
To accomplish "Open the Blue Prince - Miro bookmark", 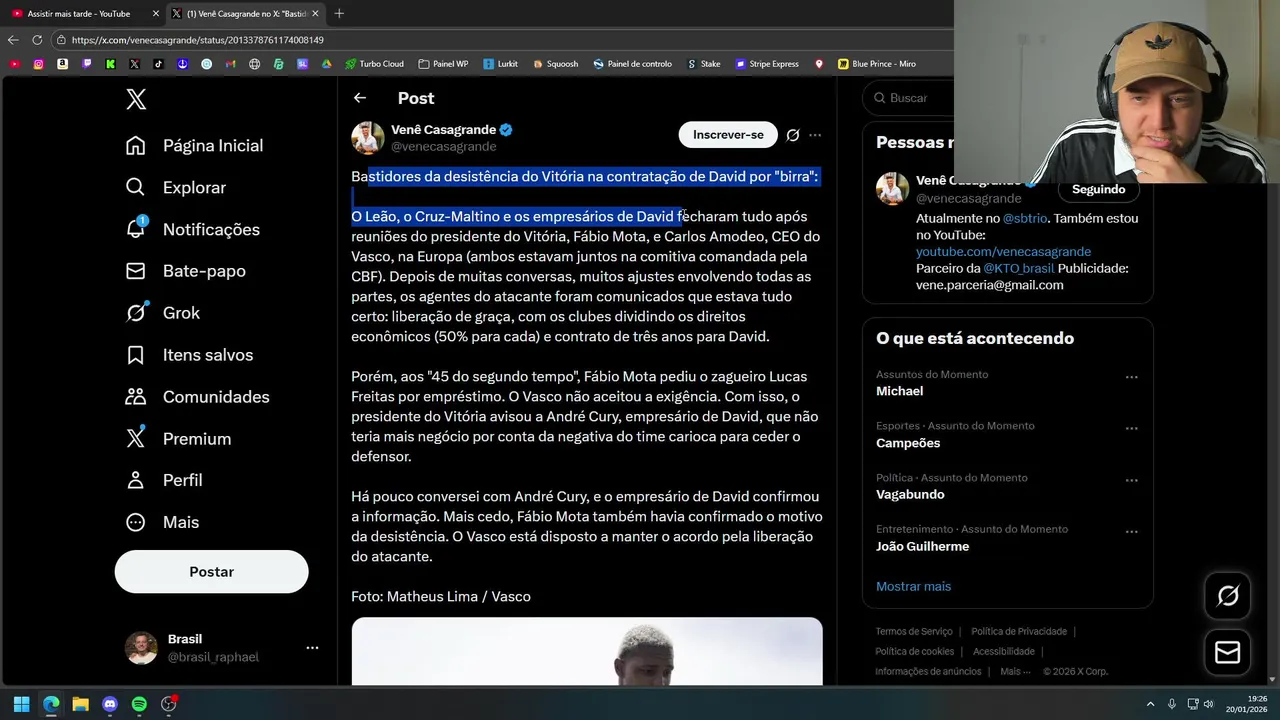I will click(876, 64).
